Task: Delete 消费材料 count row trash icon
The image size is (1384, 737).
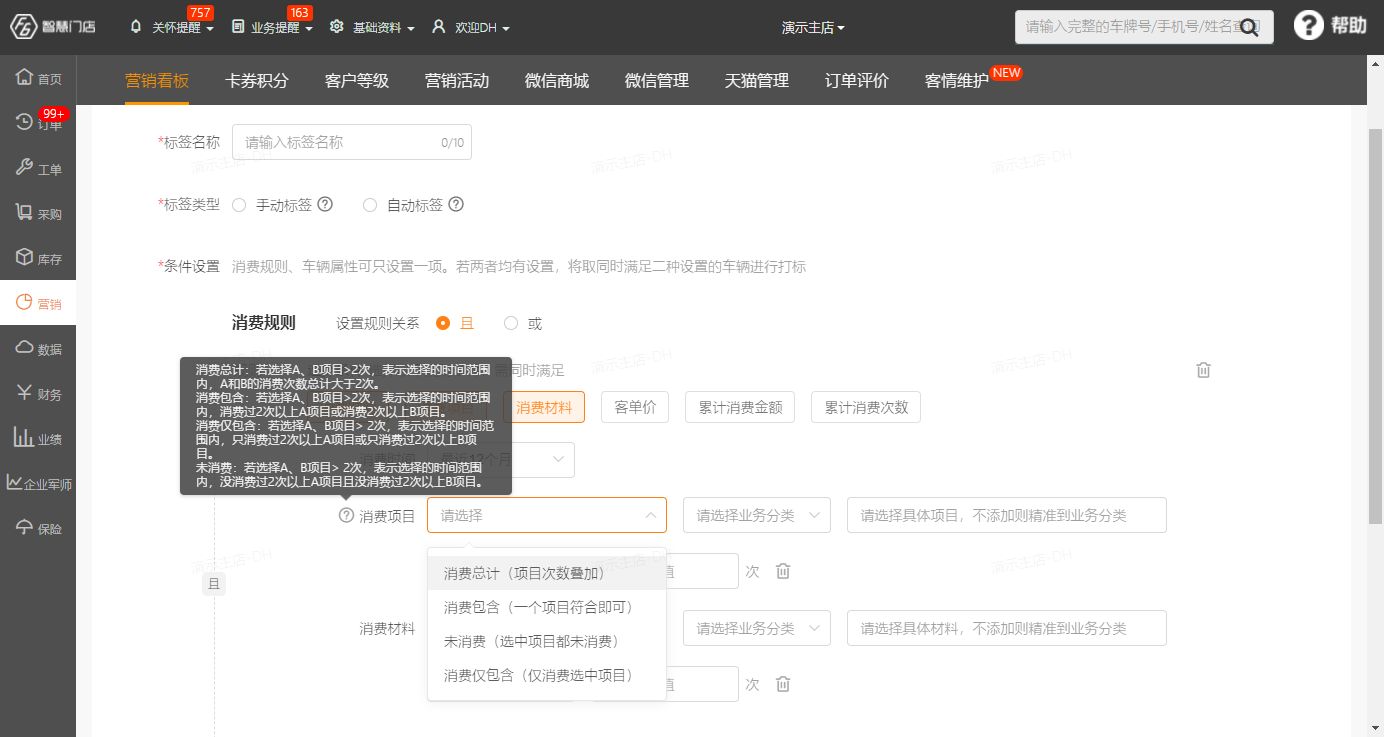Action: [x=783, y=684]
